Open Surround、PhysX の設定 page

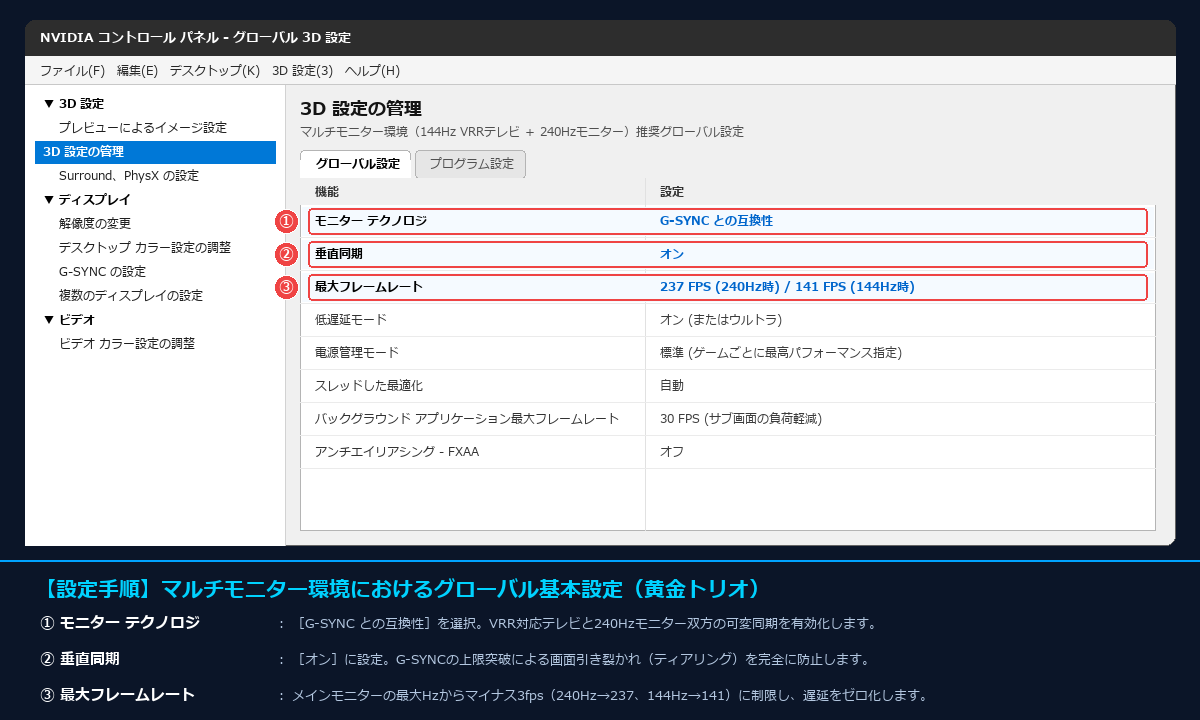click(x=129, y=176)
